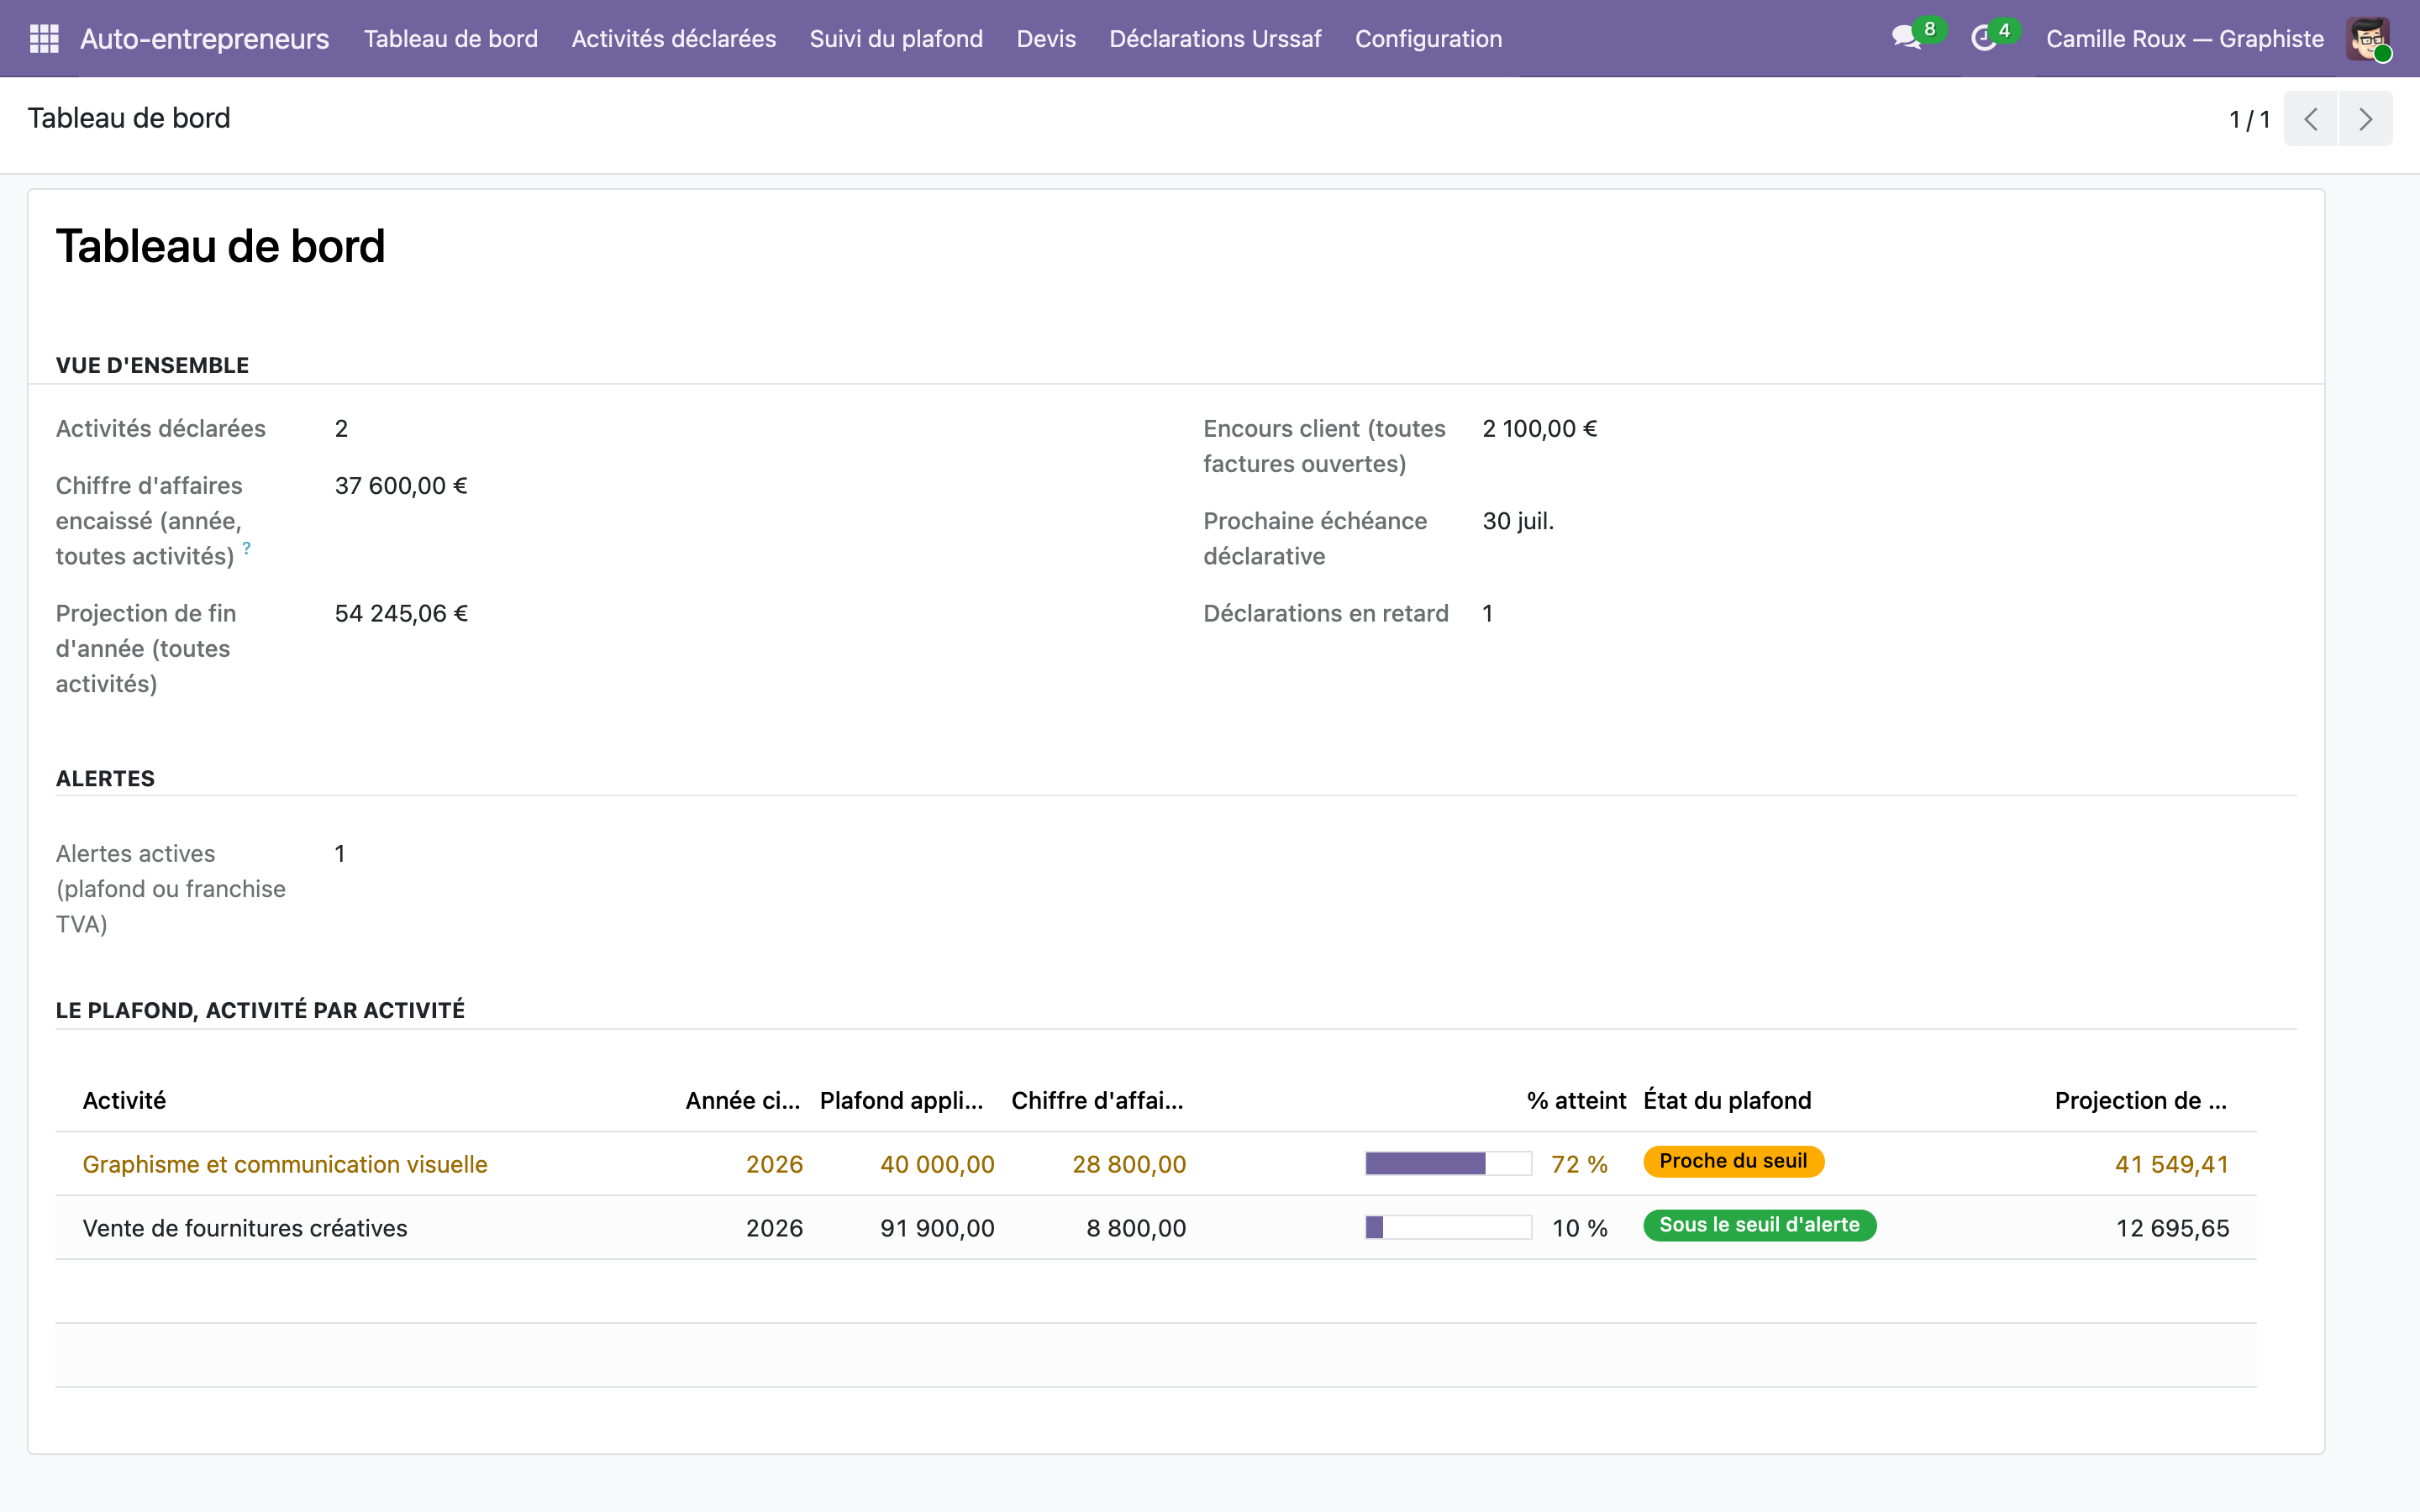Click the 54 245,06 € projection value
The height and width of the screenshot is (1512, 2420).
pos(401,614)
